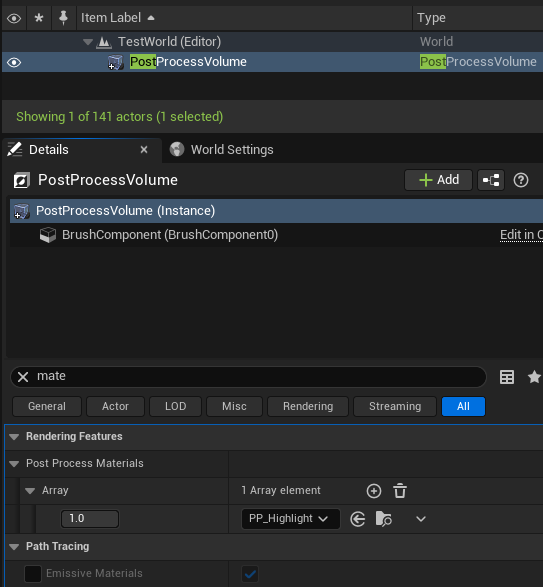Select the All filter
543x587 pixels.
point(463,407)
